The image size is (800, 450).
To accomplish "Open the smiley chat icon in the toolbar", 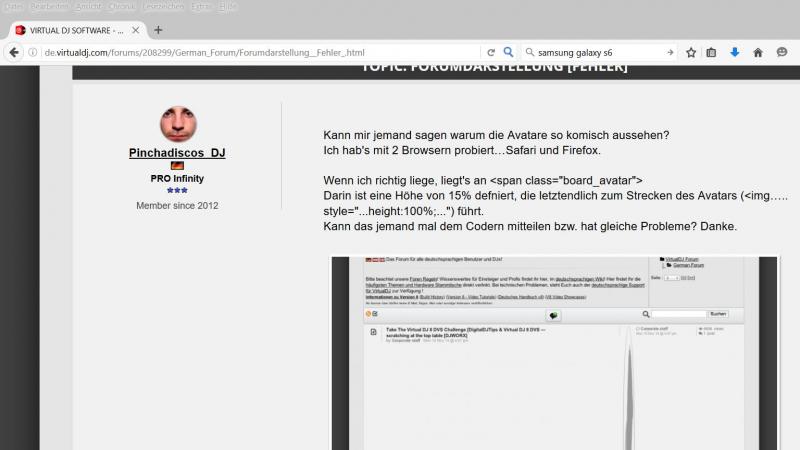I will (782, 52).
